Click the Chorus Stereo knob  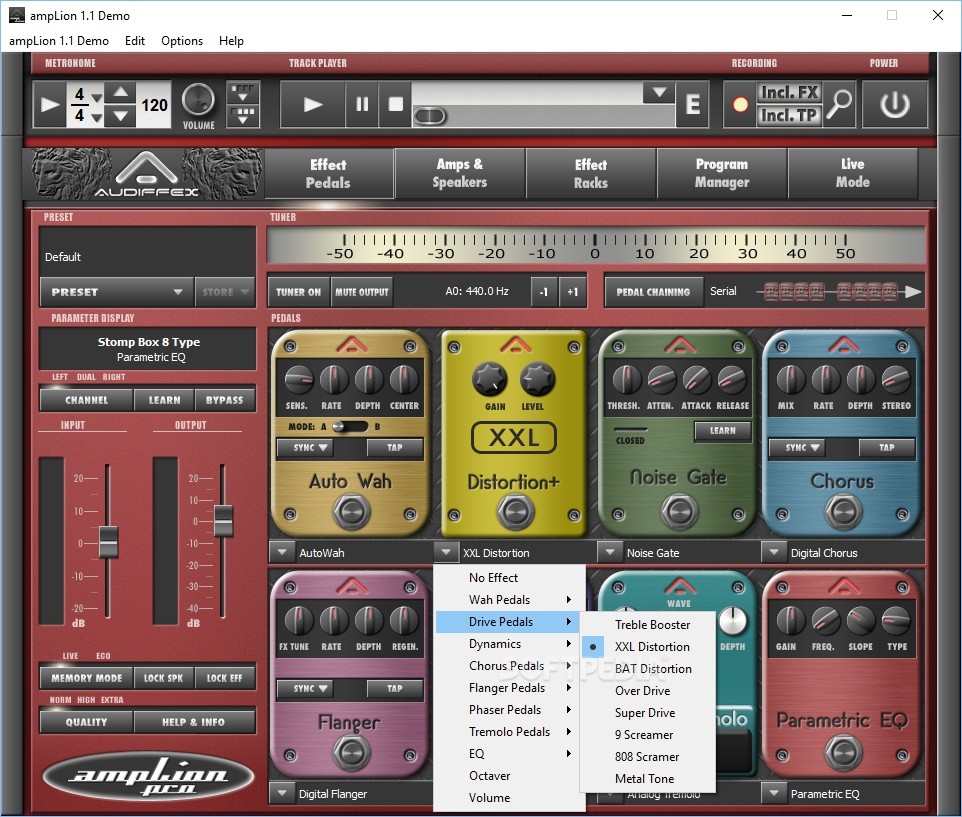click(x=896, y=380)
